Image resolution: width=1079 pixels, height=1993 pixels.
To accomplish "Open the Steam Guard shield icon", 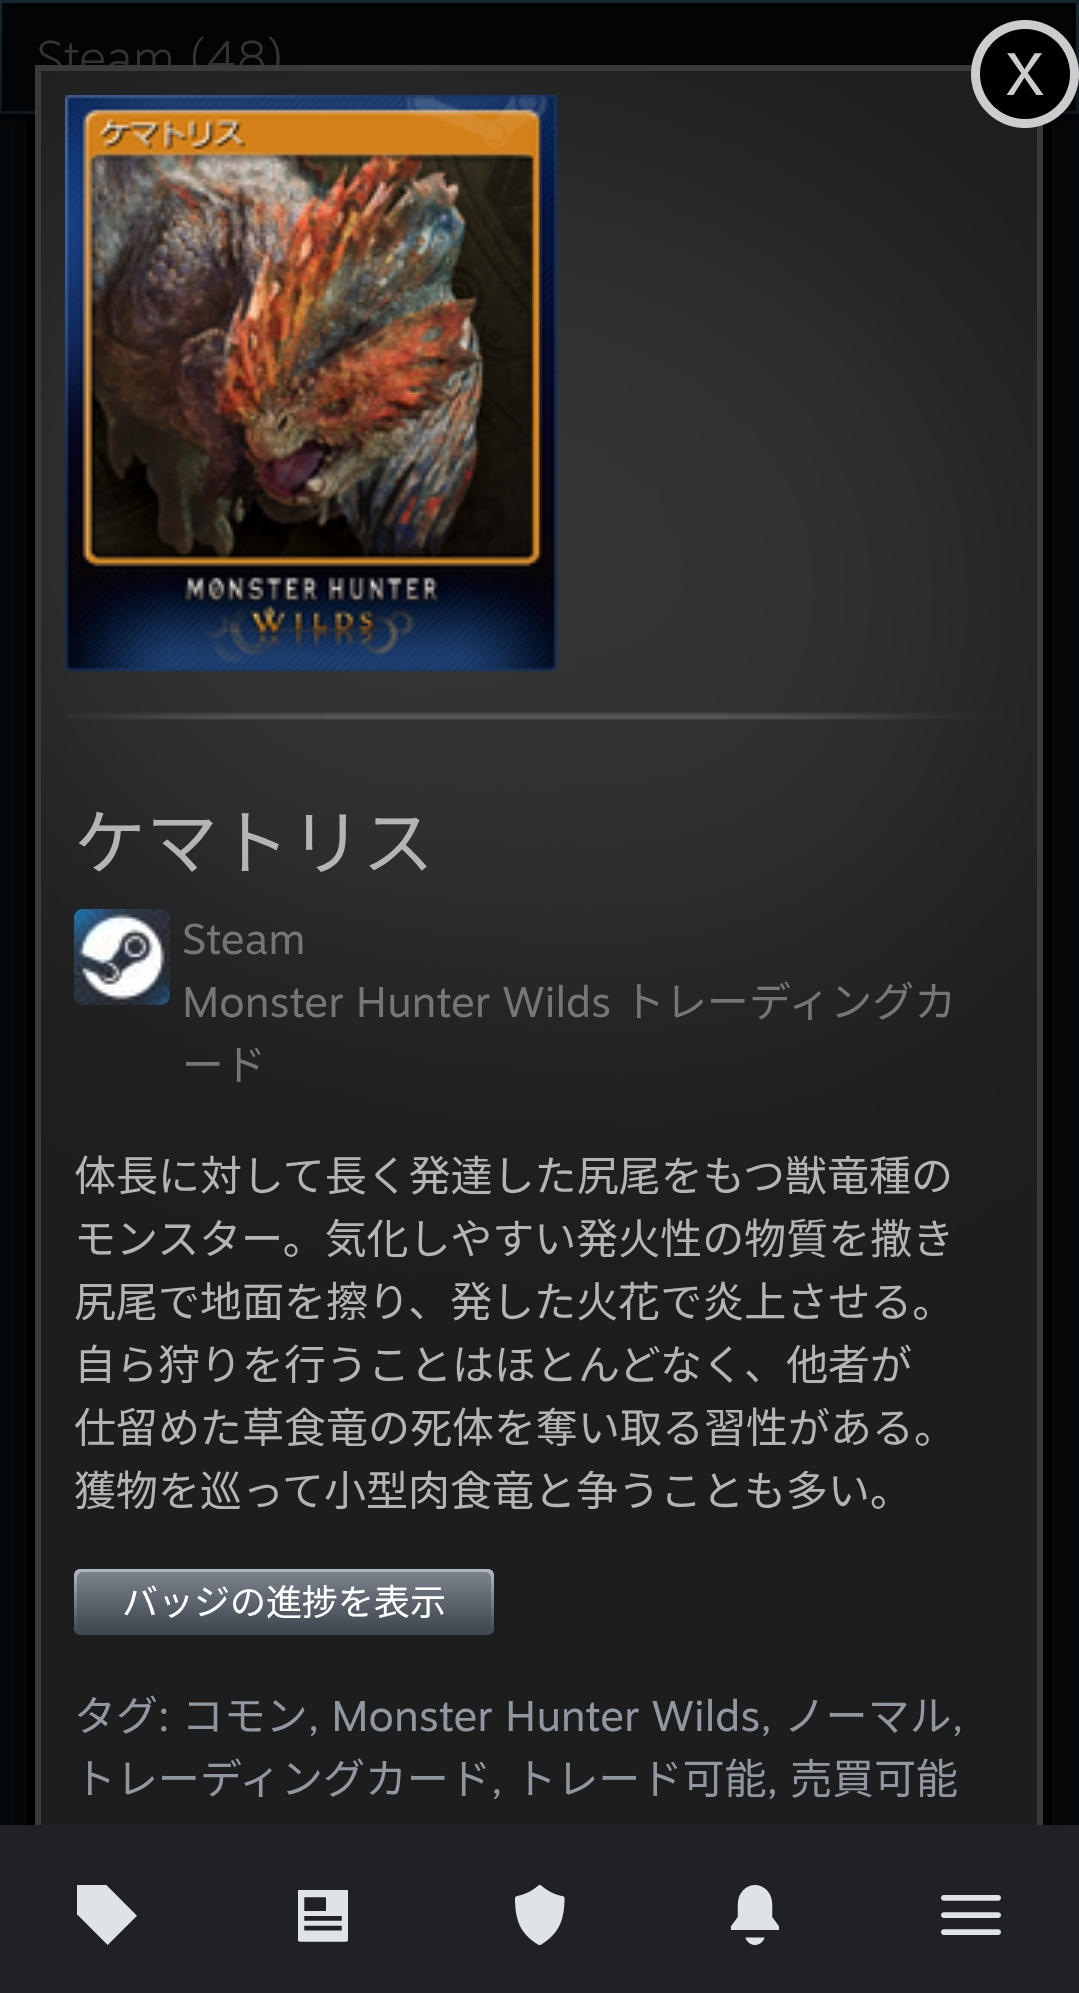I will pos(539,1915).
